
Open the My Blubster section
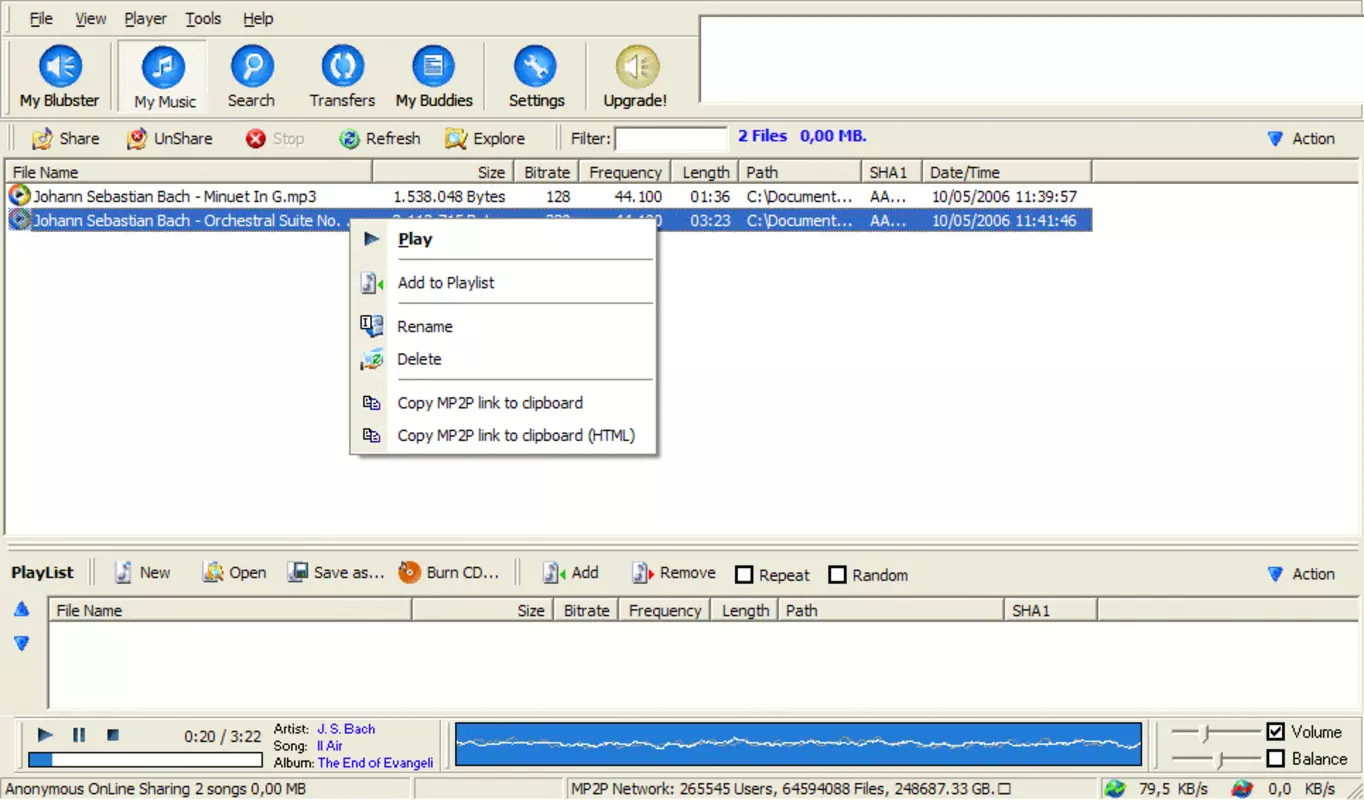click(60, 76)
